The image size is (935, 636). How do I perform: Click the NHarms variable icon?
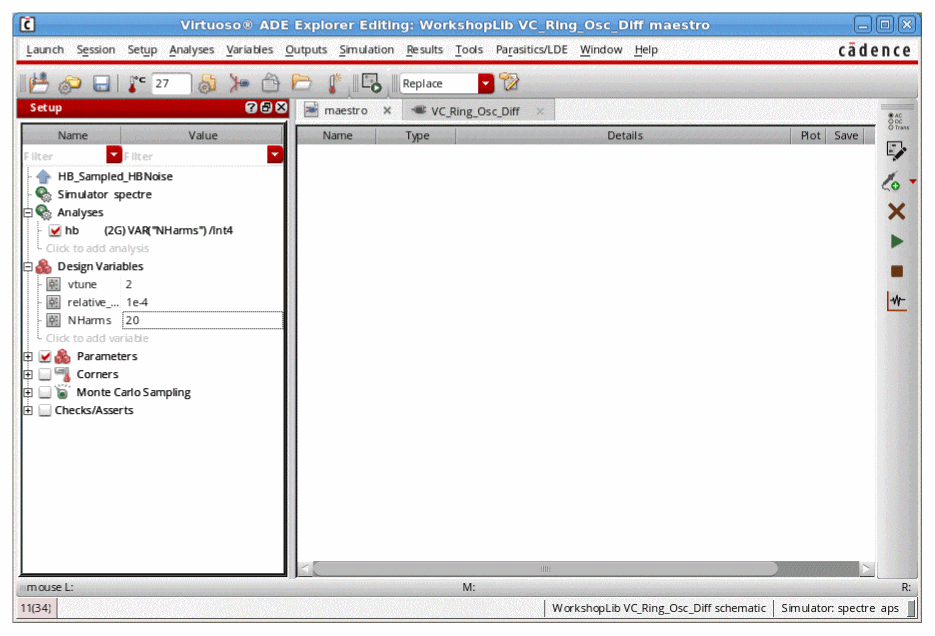point(53,320)
